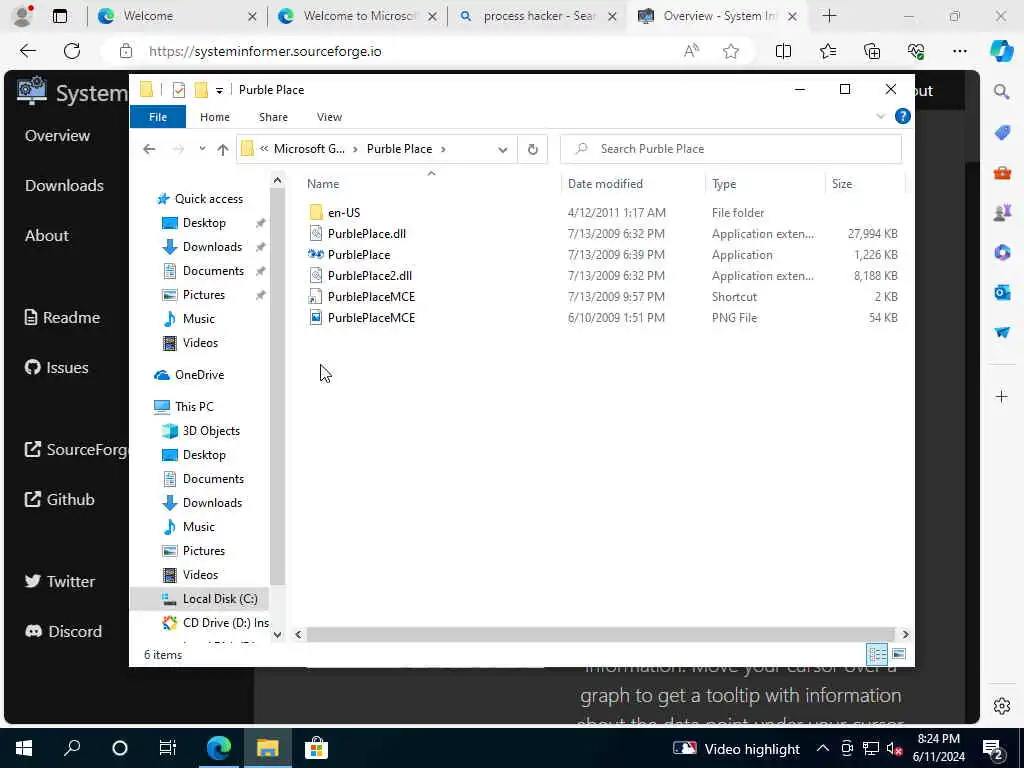Click horizontal scrollbar right arrow
Screen dimensions: 1024x768
905,634
